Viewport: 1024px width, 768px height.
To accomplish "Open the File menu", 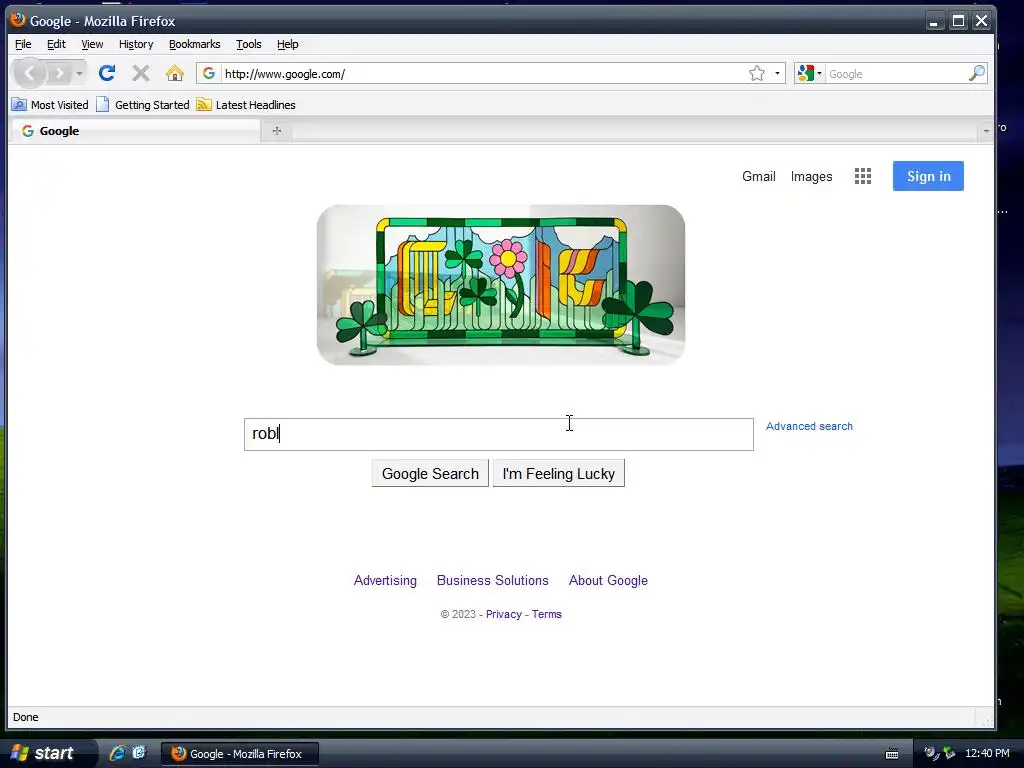I will (x=23, y=44).
